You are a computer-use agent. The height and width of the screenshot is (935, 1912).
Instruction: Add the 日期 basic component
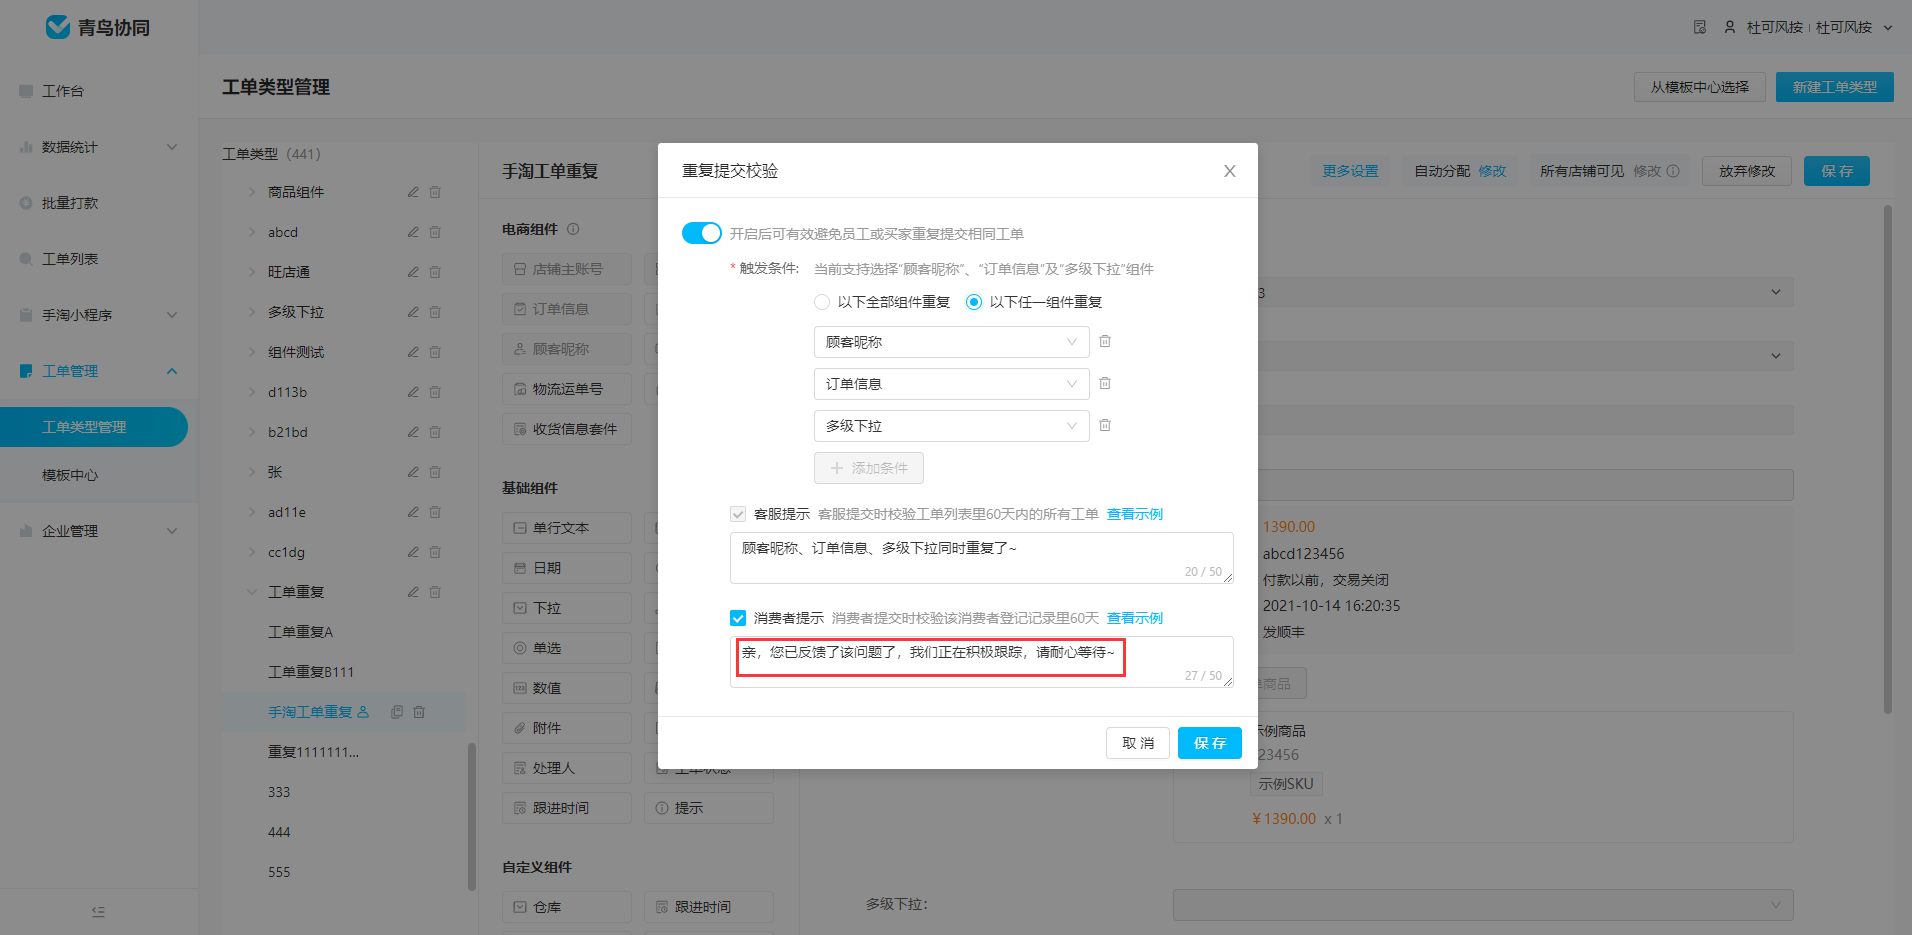pyautogui.click(x=567, y=568)
